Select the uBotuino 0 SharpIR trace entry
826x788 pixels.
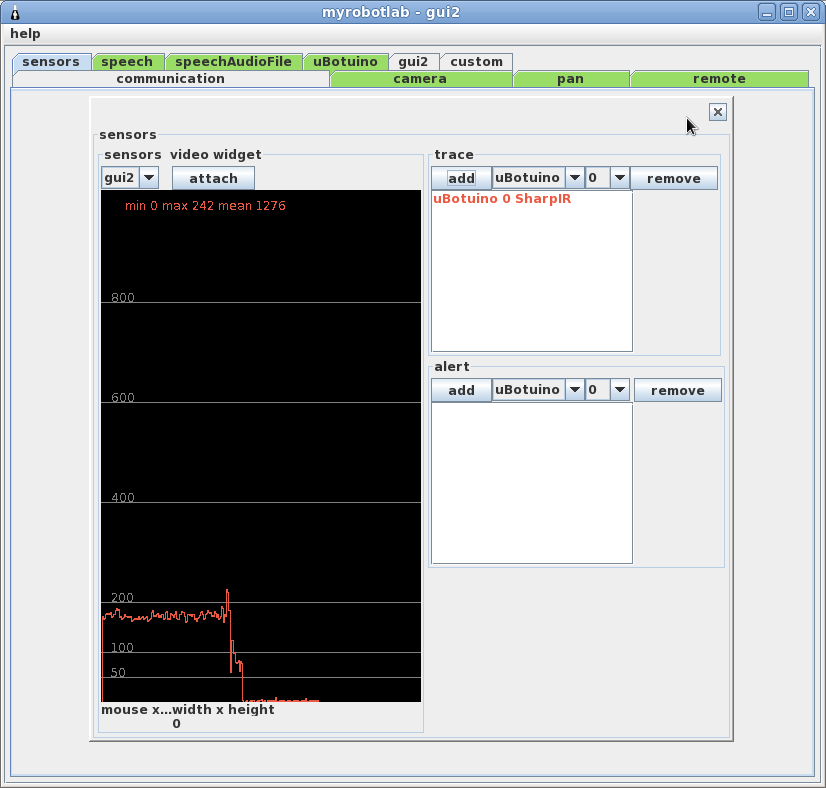click(502, 199)
